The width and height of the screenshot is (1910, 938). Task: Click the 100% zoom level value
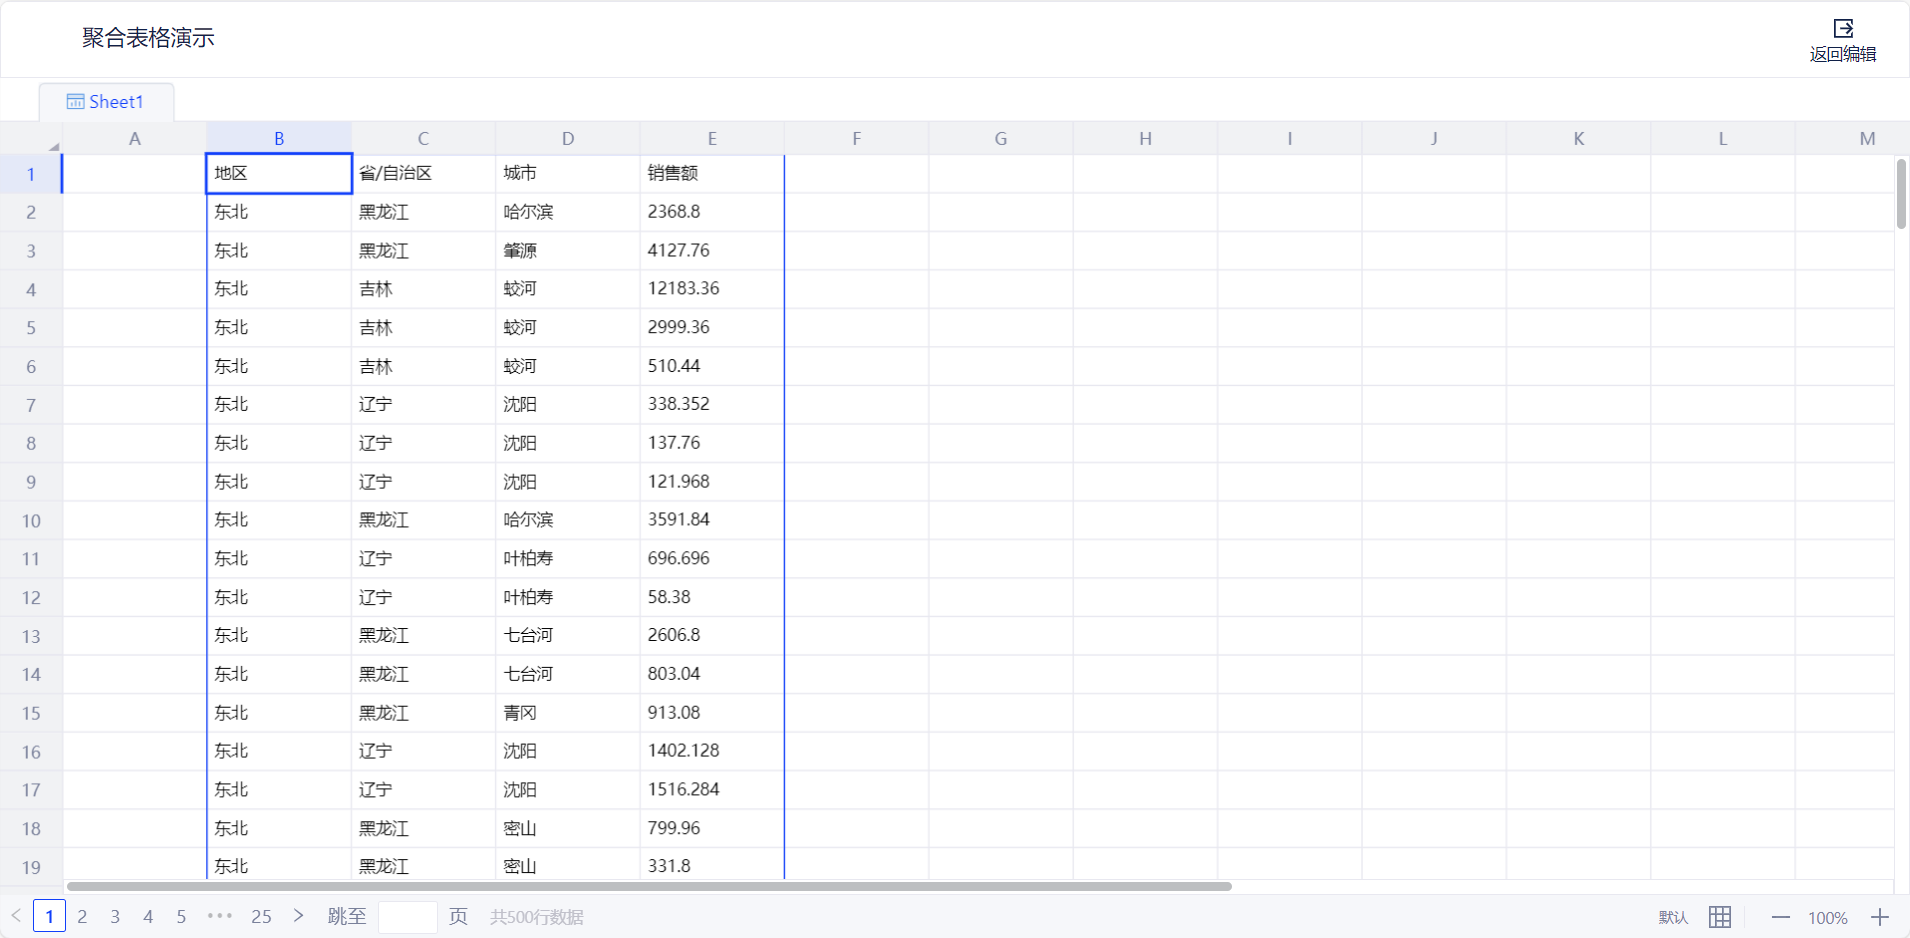click(1827, 917)
